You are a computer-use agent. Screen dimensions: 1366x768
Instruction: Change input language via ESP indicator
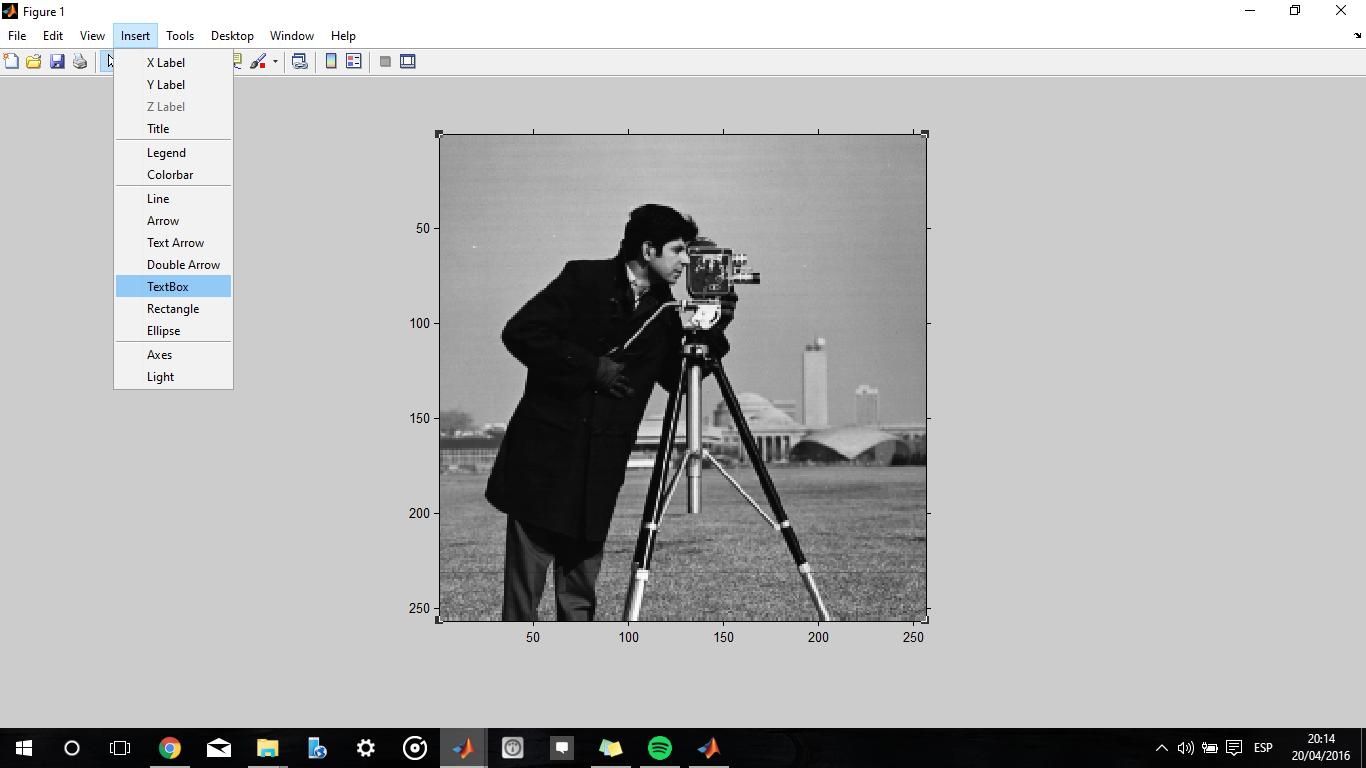click(1263, 748)
